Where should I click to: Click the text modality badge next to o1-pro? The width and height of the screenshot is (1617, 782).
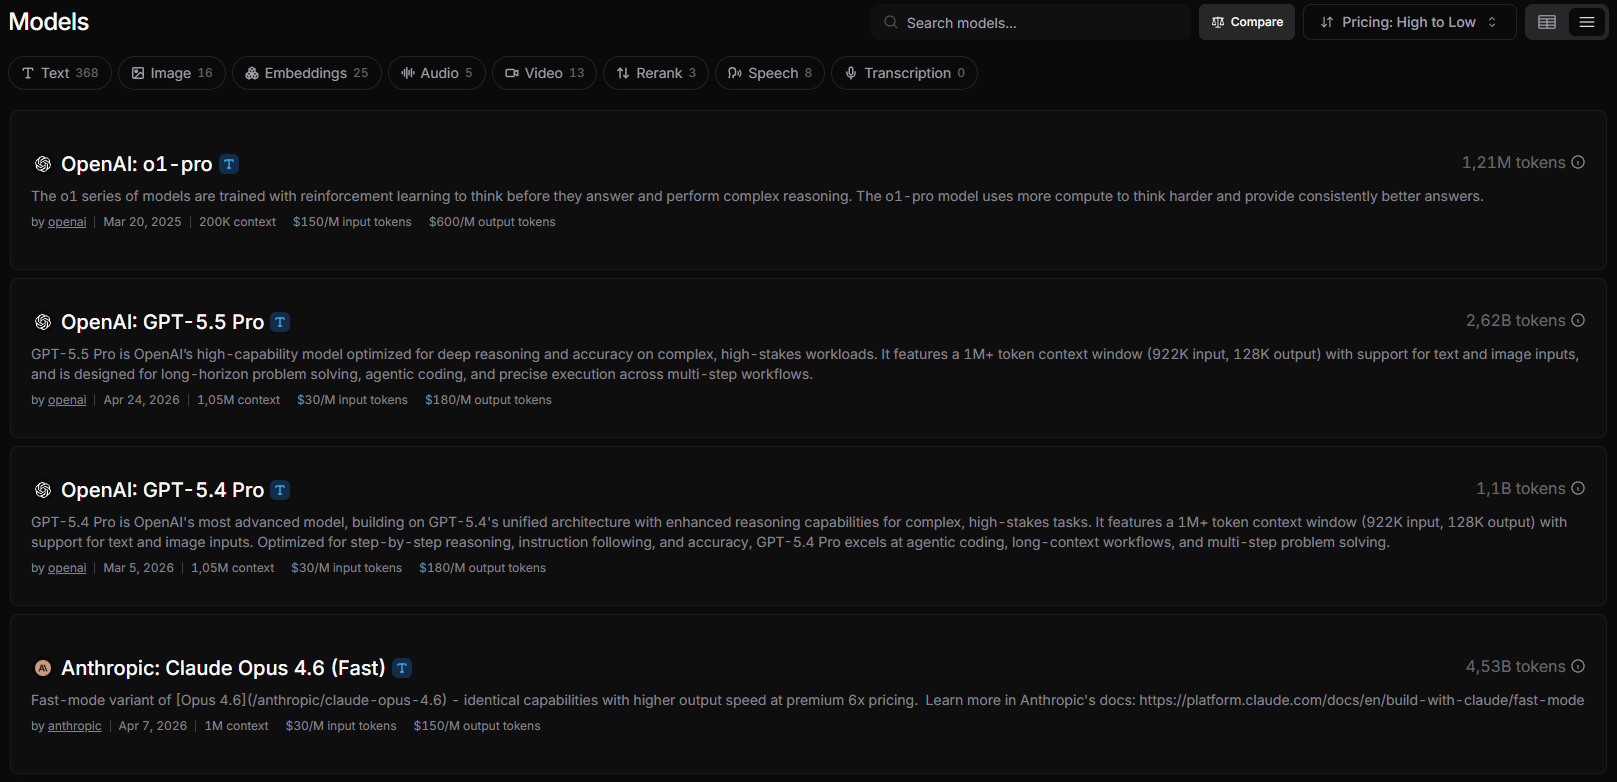(229, 164)
